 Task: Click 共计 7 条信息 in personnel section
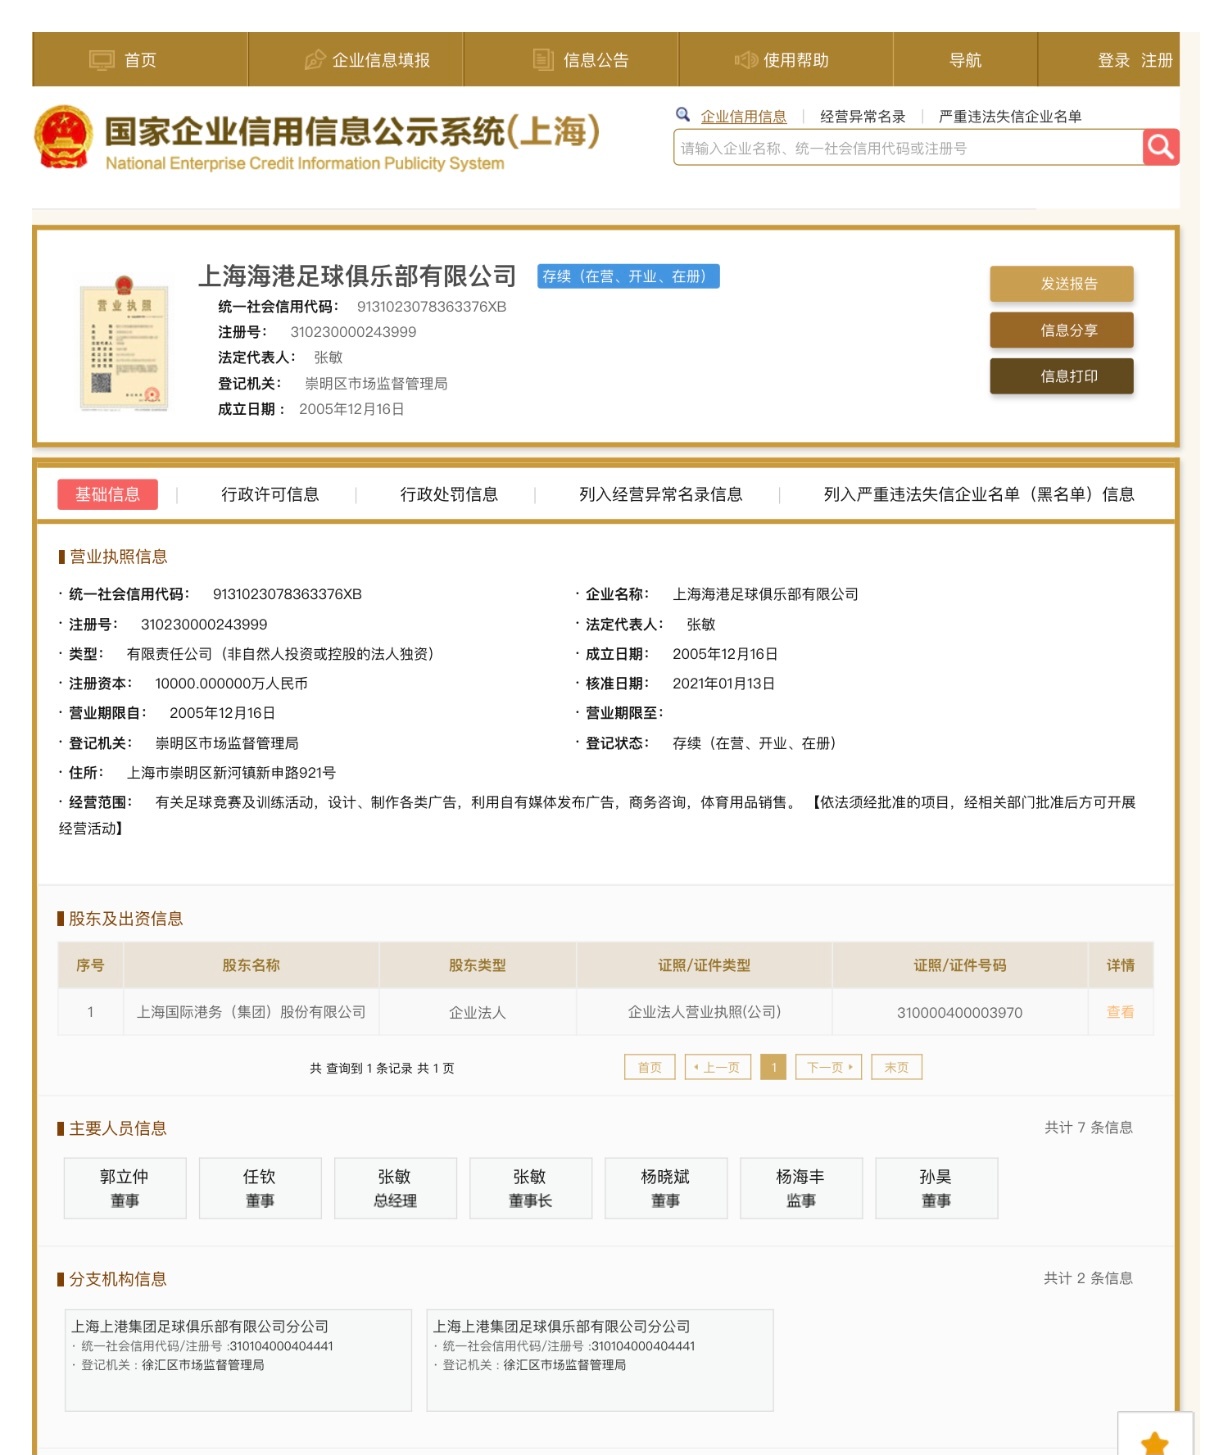(1089, 1127)
